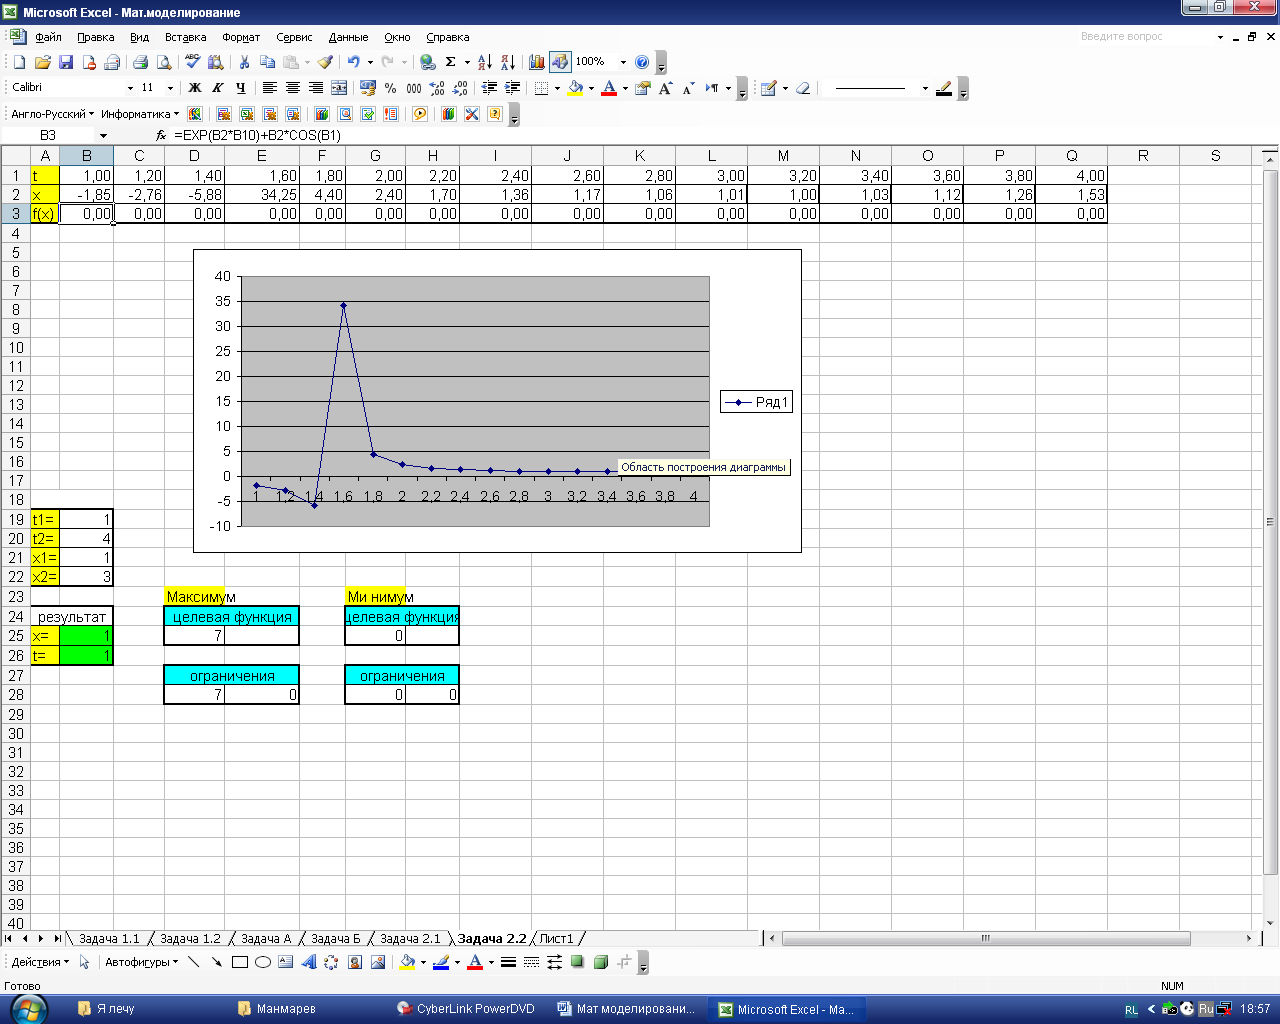This screenshot has height=1024, width=1280.
Task: Open the Calibri font name dropdown
Action: click(x=130, y=88)
